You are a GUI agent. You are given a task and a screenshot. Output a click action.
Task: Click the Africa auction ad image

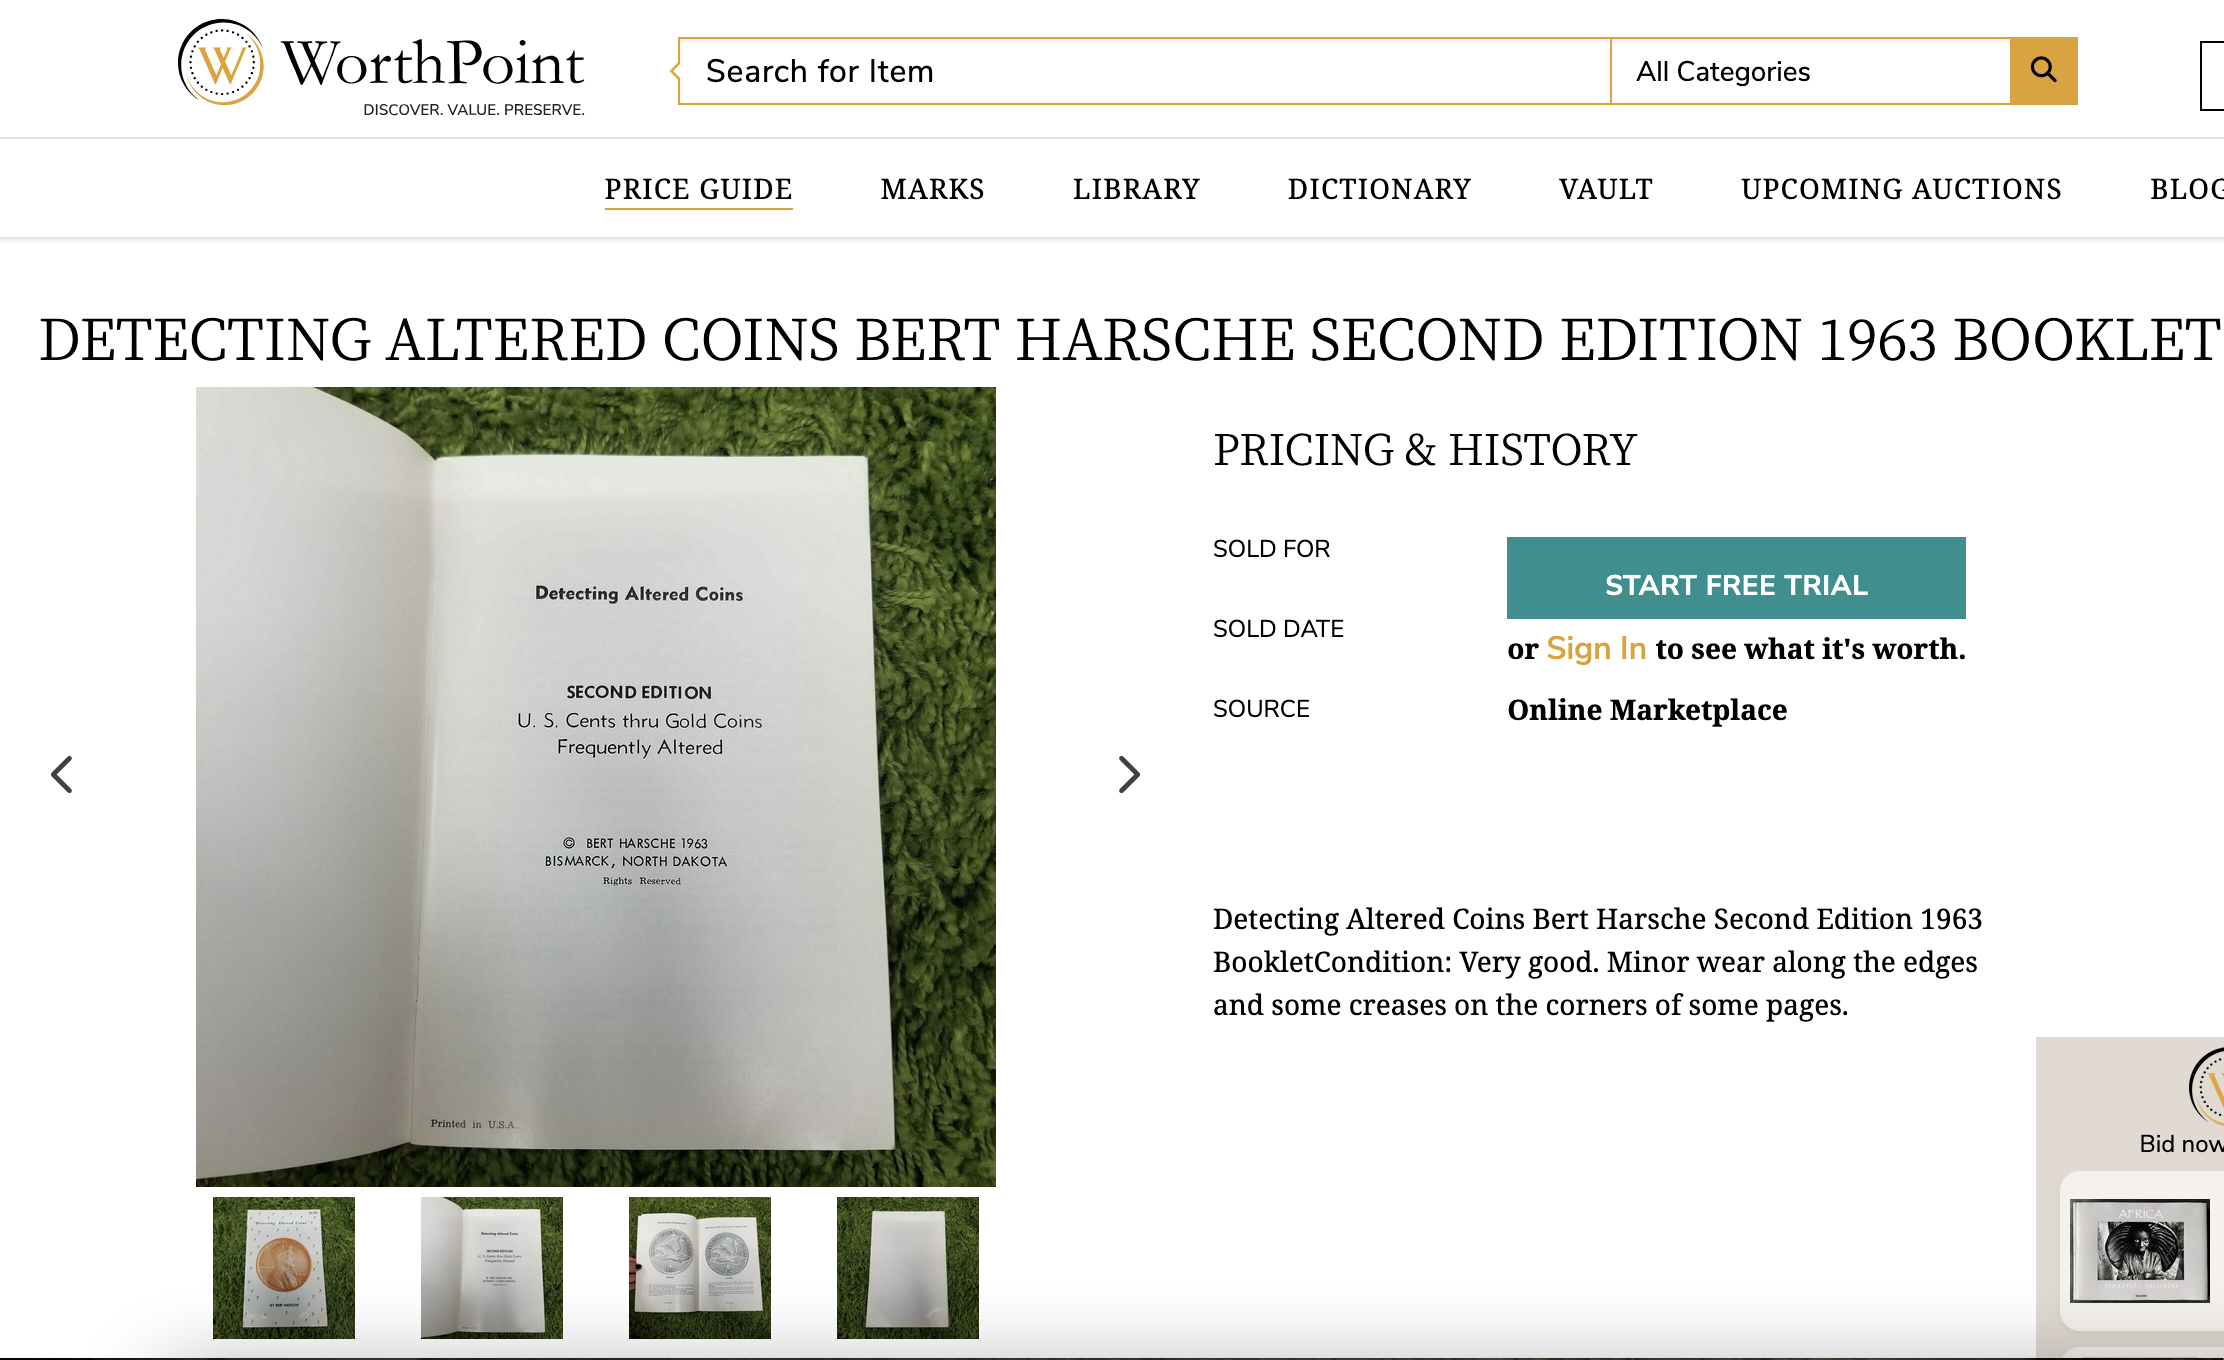(2140, 1250)
